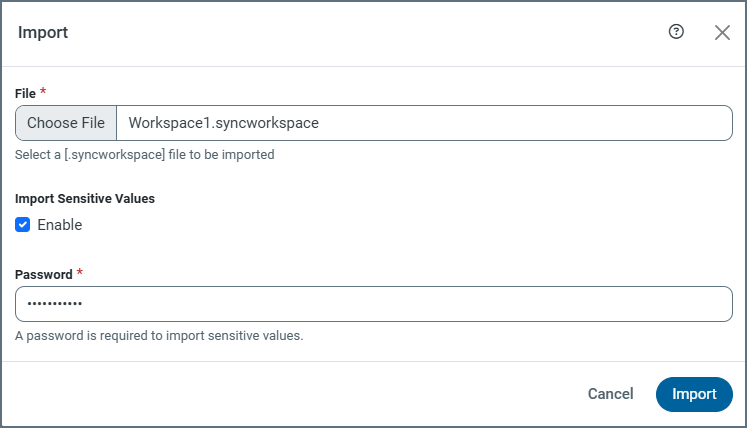The height and width of the screenshot is (428, 747).
Task: Click the Import Sensitive Values heading
Action: [85, 198]
